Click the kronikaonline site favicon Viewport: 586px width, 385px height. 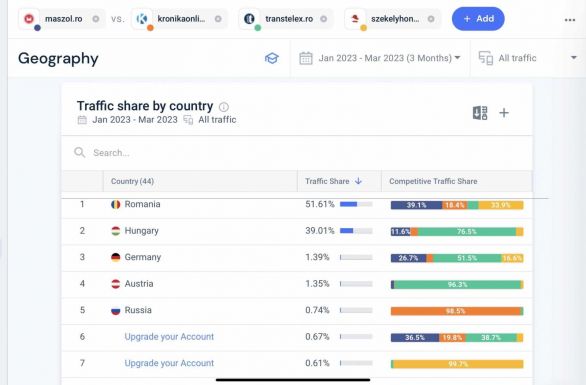142,18
